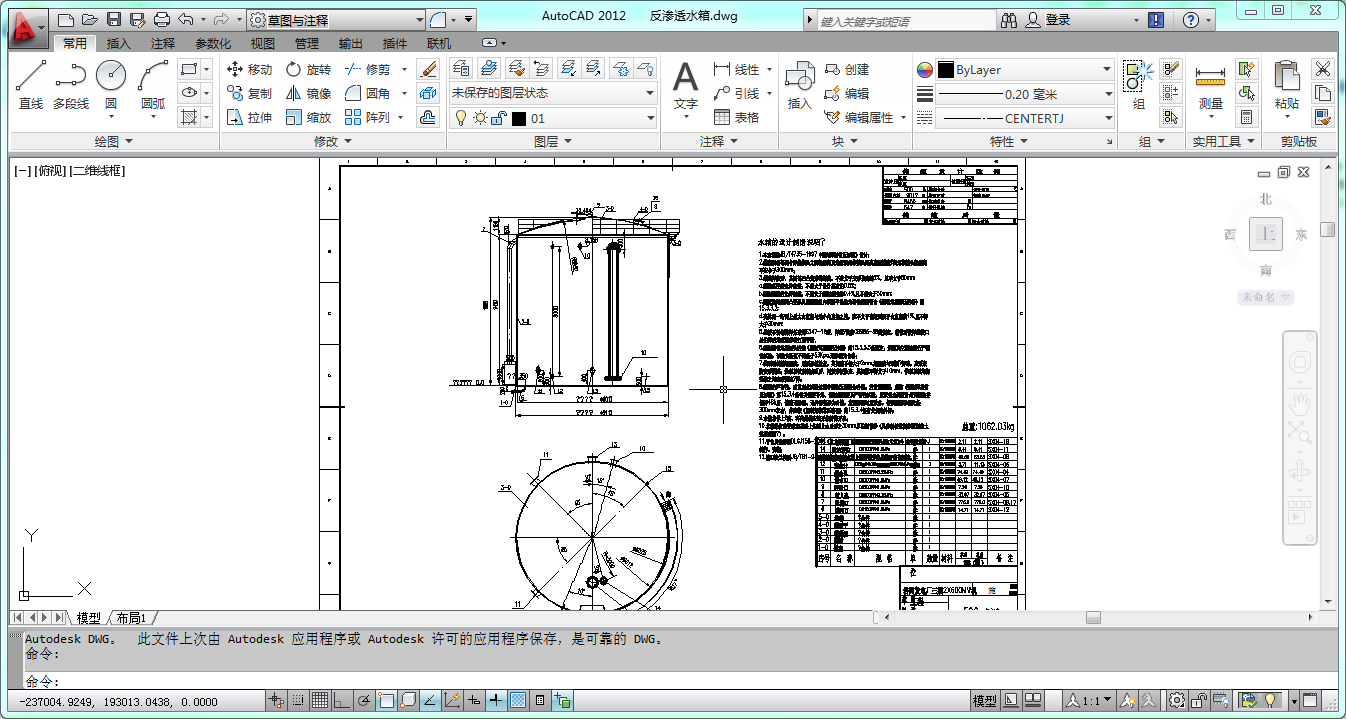Toggle the layer 01 on/off lightbulb

[461, 118]
